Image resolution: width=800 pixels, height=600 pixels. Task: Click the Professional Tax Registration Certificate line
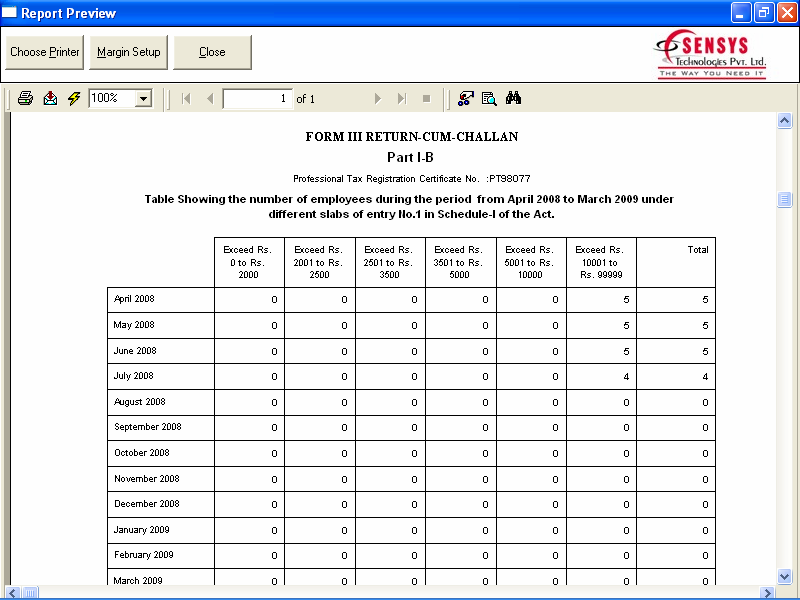pyautogui.click(x=412, y=179)
